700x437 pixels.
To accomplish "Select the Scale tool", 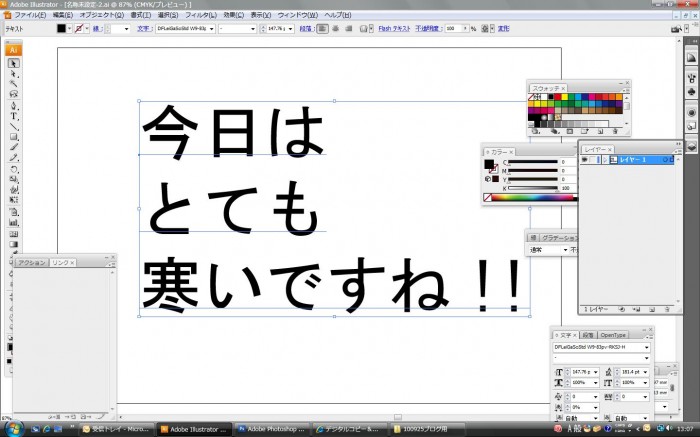I will click(x=14, y=179).
